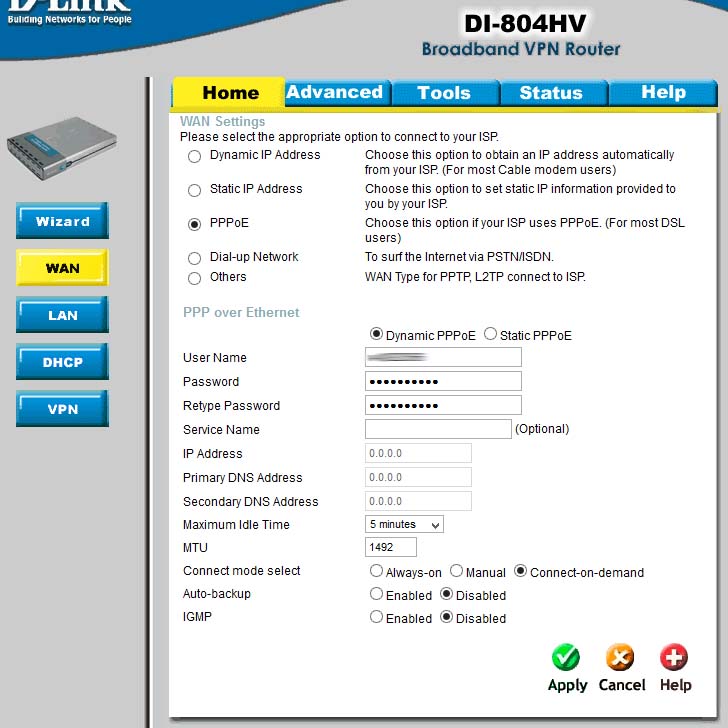Open the Maximum Idle Time dropdown
This screenshot has width=728, height=728.
404,524
